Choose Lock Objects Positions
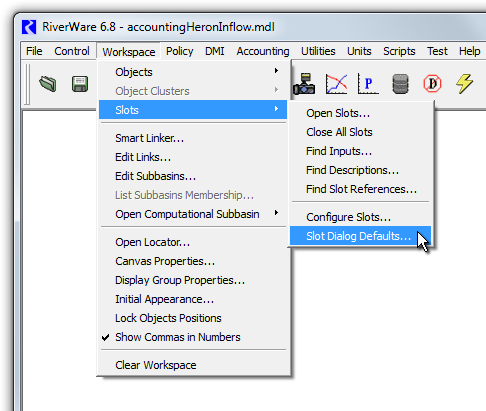This screenshot has width=486, height=411. pos(193,318)
